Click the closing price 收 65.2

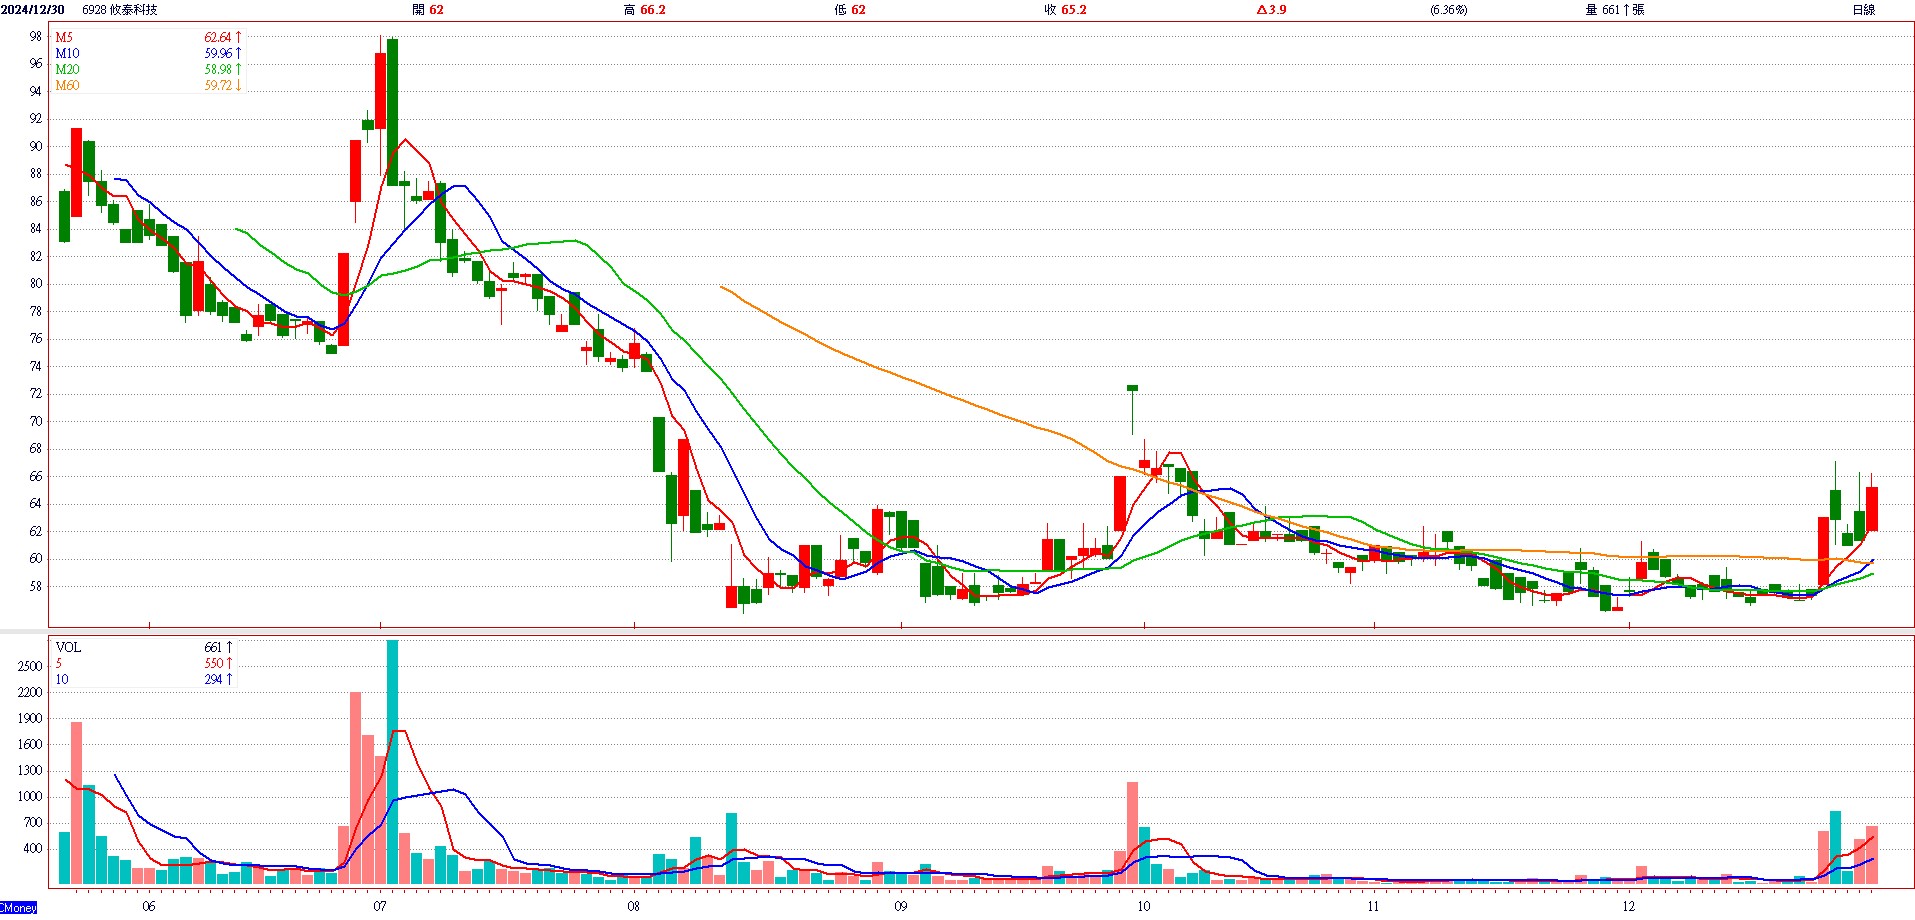click(x=1065, y=10)
